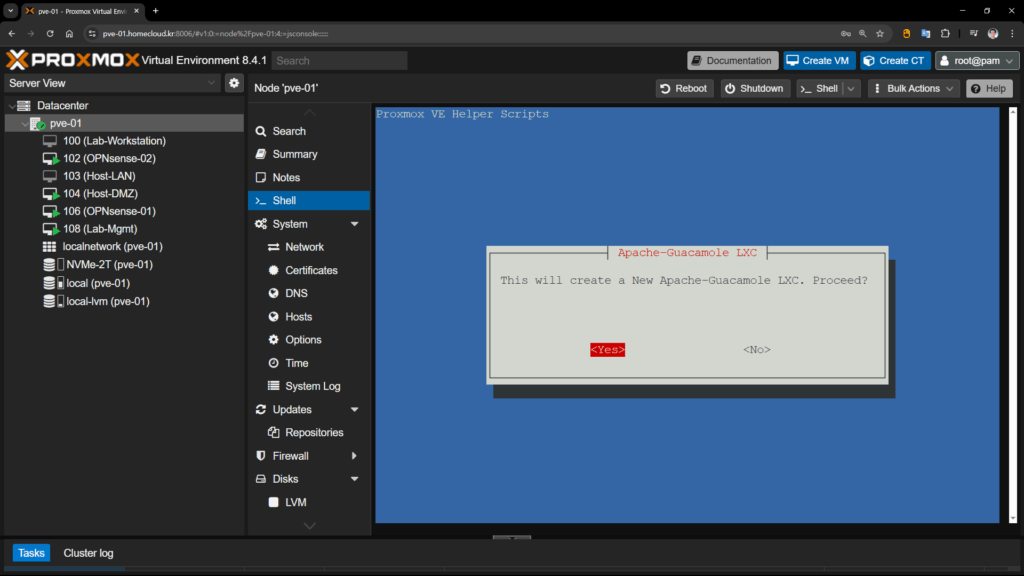Choose <No> in the Apache-Guacamole dialog
The height and width of the screenshot is (576, 1024).
click(x=756, y=350)
